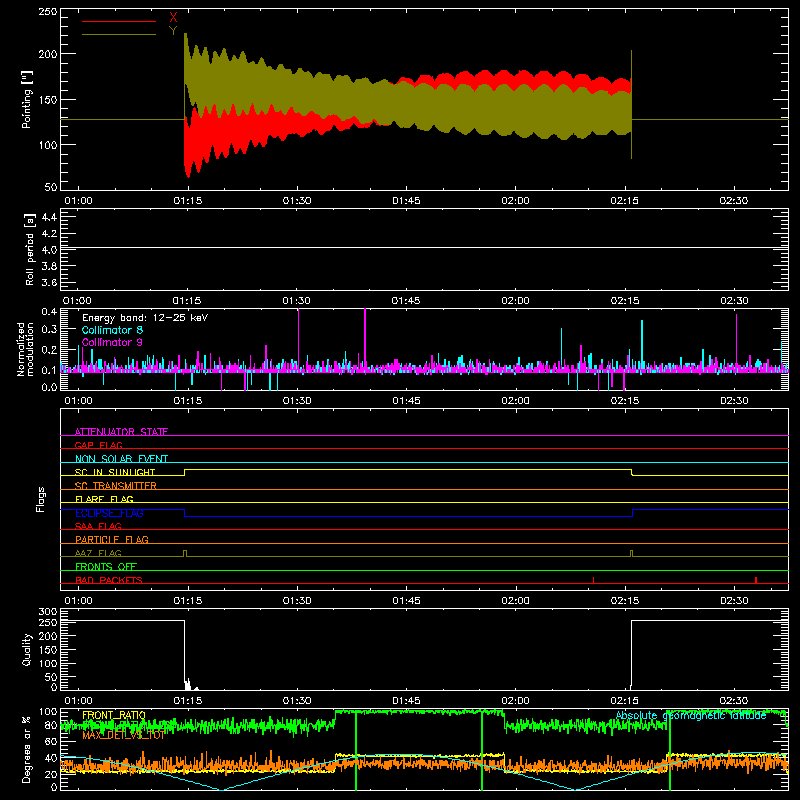Click the BAD_PACKETS spike after 02:30
Image resolution: width=800 pixels, height=800 pixels.
pos(756,580)
